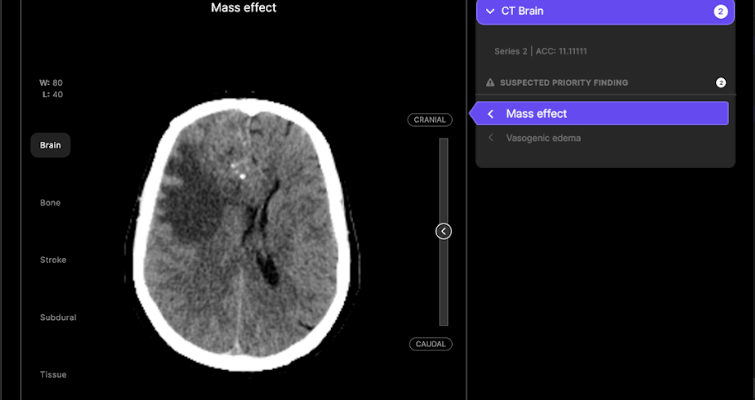The width and height of the screenshot is (755, 400).
Task: Click the slice slider handle arrow
Action: 443,232
